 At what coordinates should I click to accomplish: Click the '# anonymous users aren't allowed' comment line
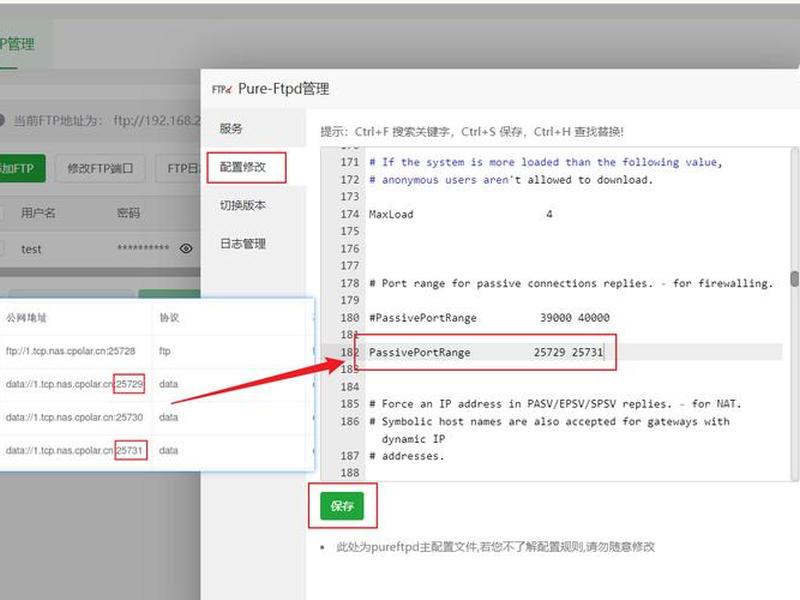[x=511, y=180]
